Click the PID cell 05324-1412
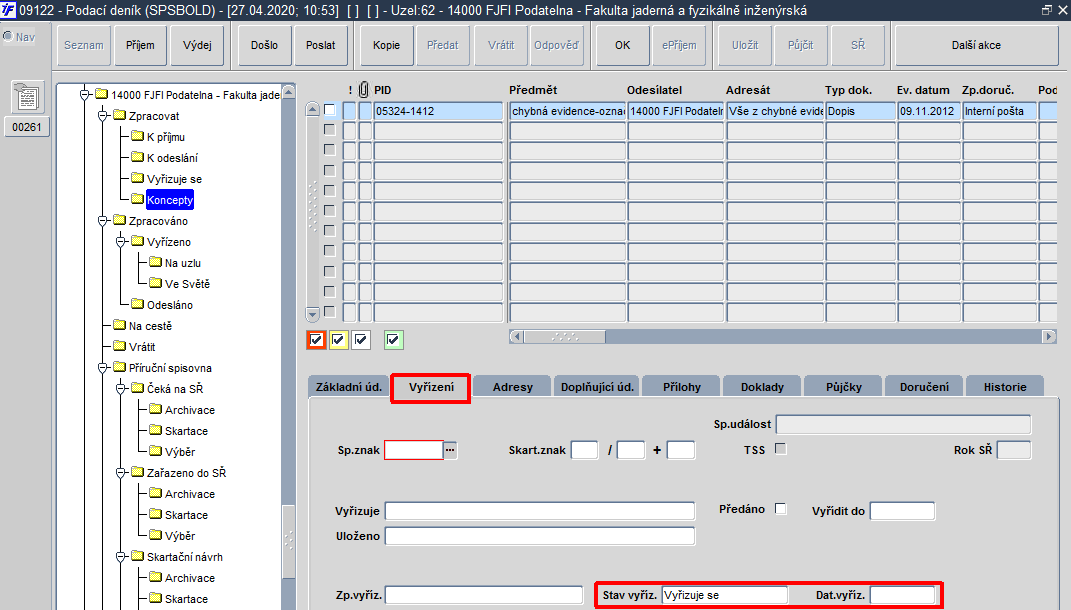The width and height of the screenshot is (1071, 610). pyautogui.click(x=438, y=111)
